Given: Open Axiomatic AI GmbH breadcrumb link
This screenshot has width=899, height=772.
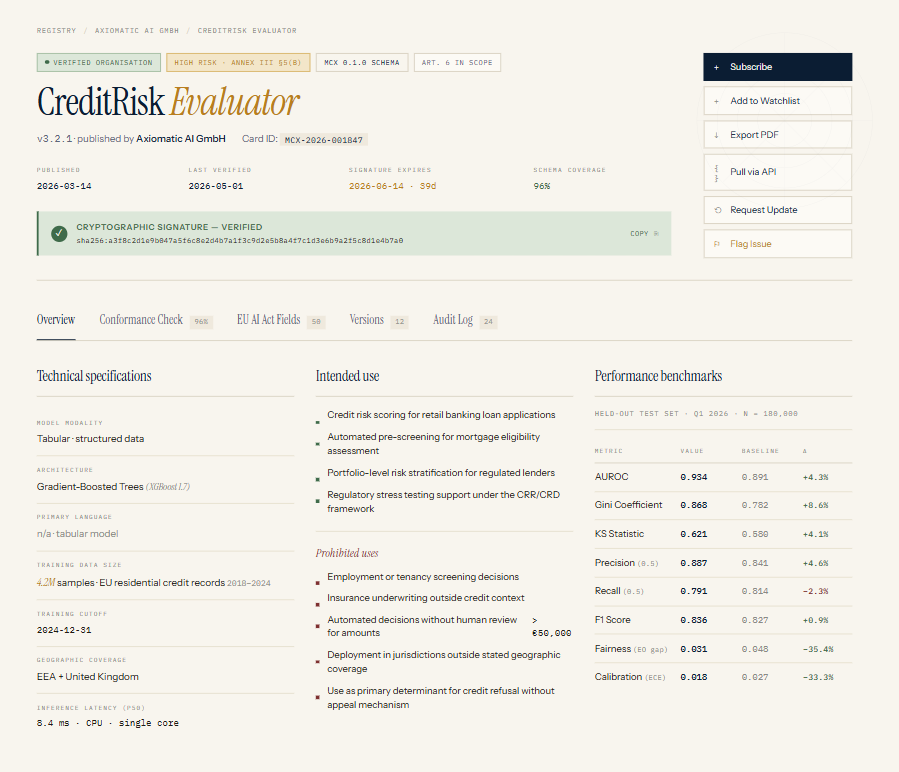Looking at the screenshot, I should pos(136,30).
